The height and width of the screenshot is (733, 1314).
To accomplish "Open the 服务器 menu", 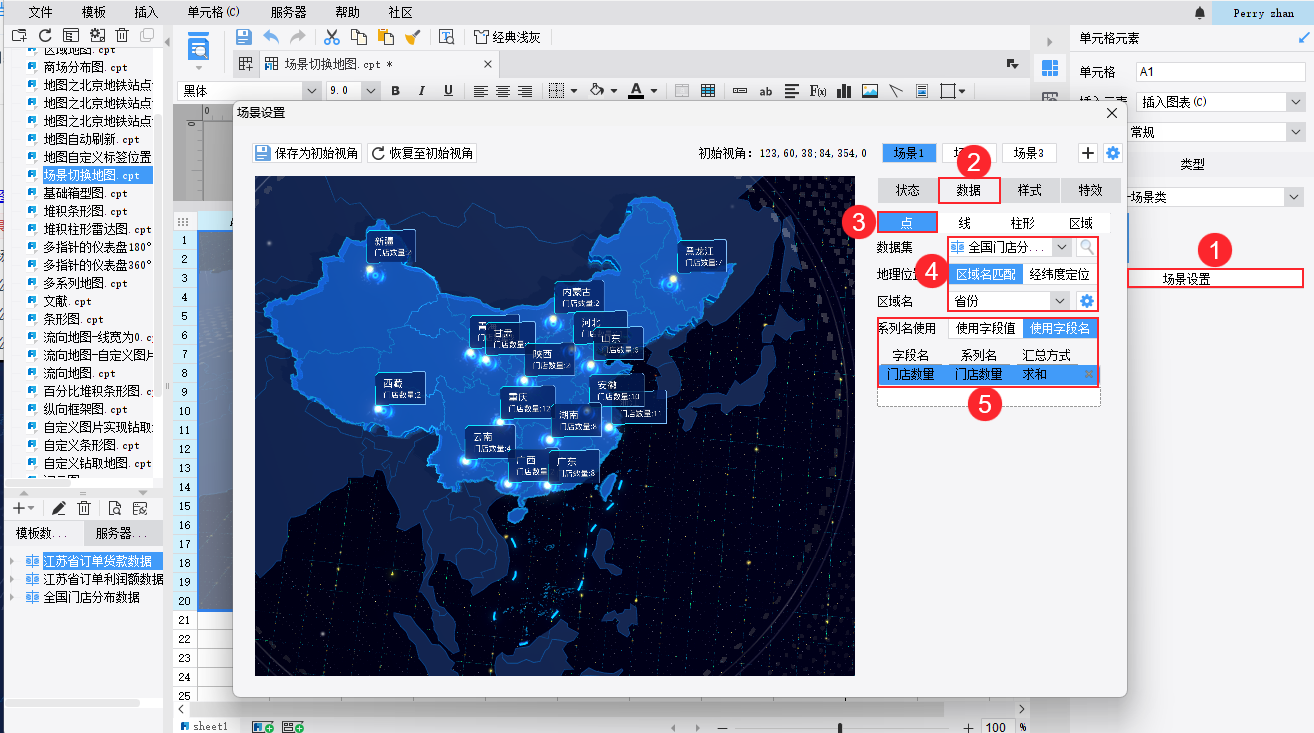I will 288,13.
